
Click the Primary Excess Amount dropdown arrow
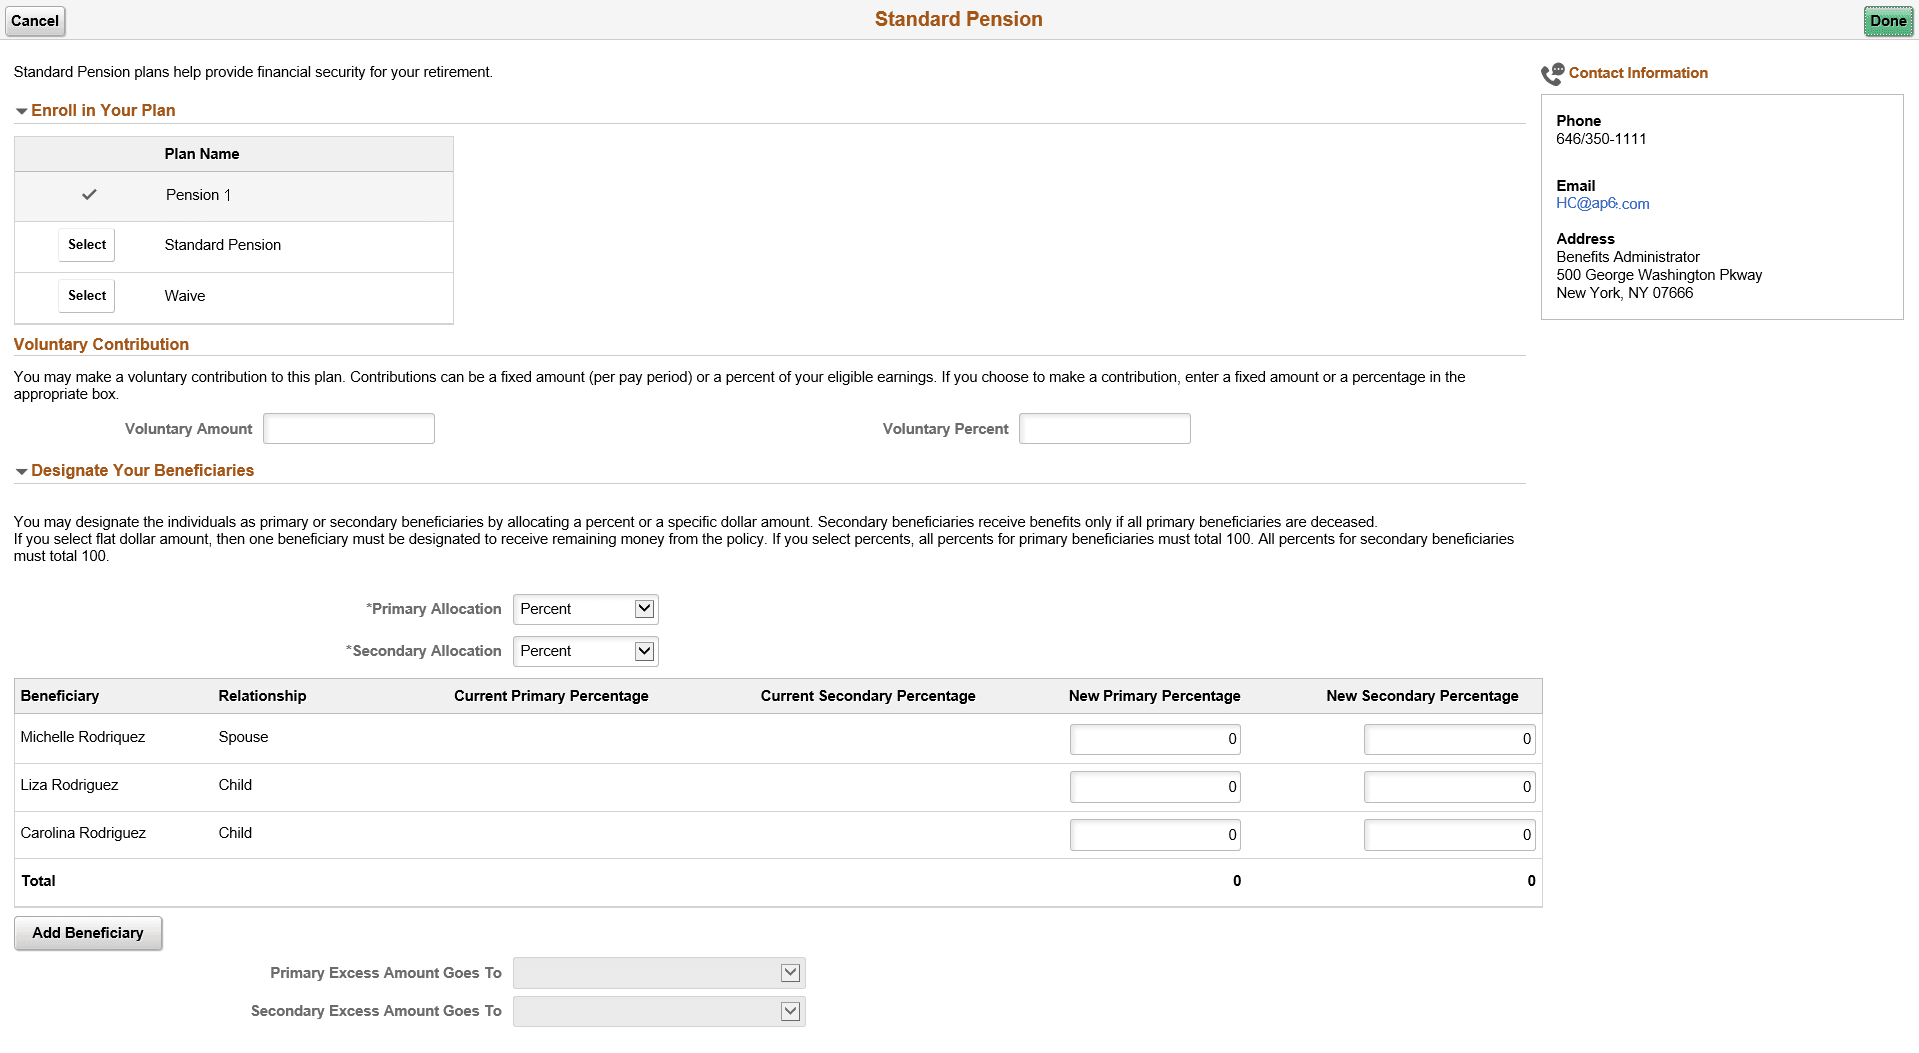coord(789,972)
